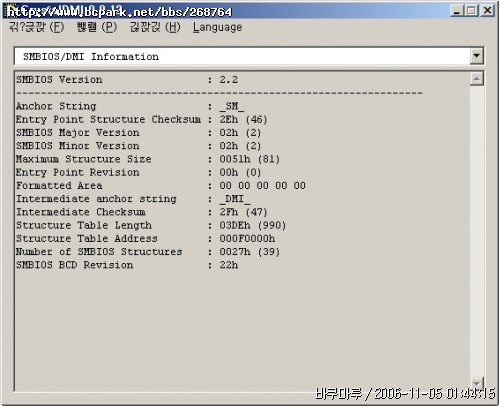
Task: Open the menu marked (P)
Action: (x=97, y=27)
